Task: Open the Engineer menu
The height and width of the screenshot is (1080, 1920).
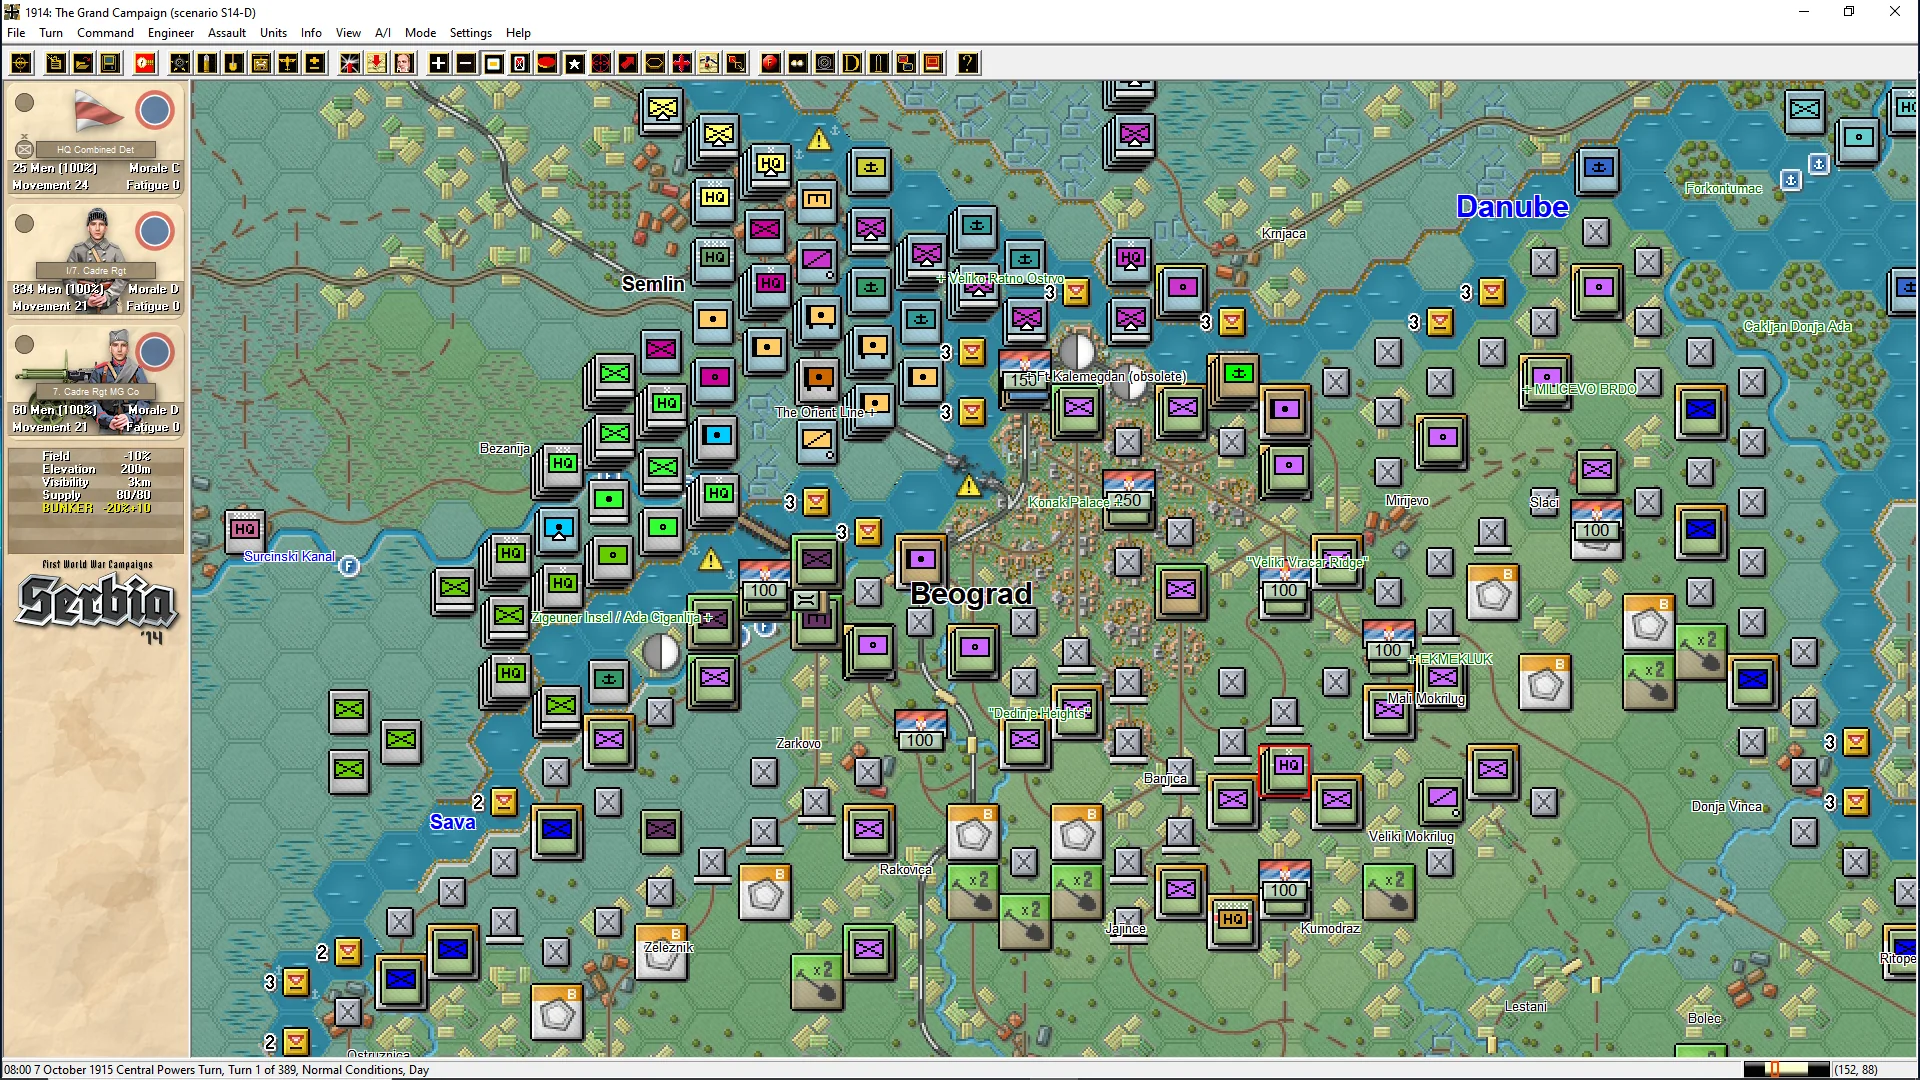Action: point(171,33)
